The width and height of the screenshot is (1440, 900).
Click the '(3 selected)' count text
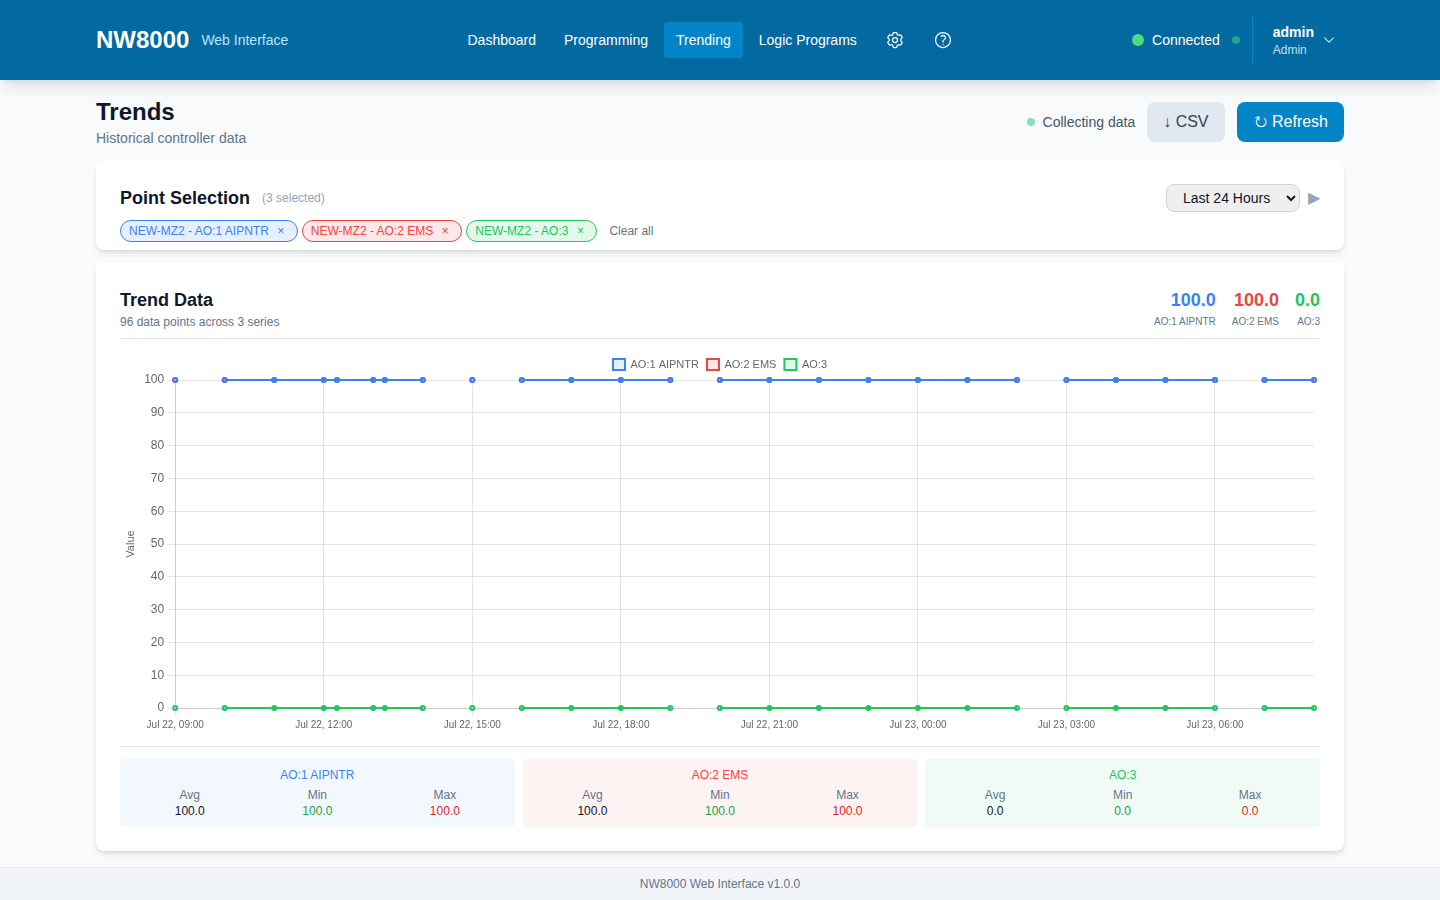(293, 198)
